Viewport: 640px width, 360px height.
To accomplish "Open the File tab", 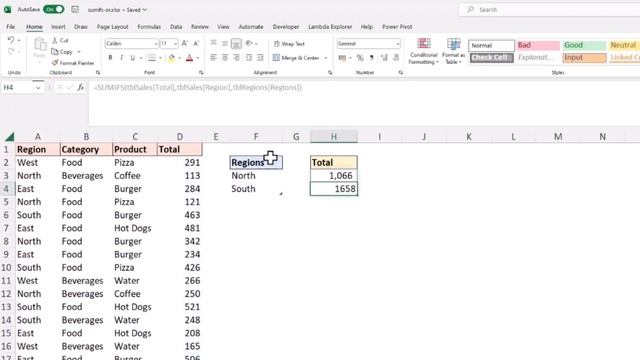I will [x=11, y=27].
